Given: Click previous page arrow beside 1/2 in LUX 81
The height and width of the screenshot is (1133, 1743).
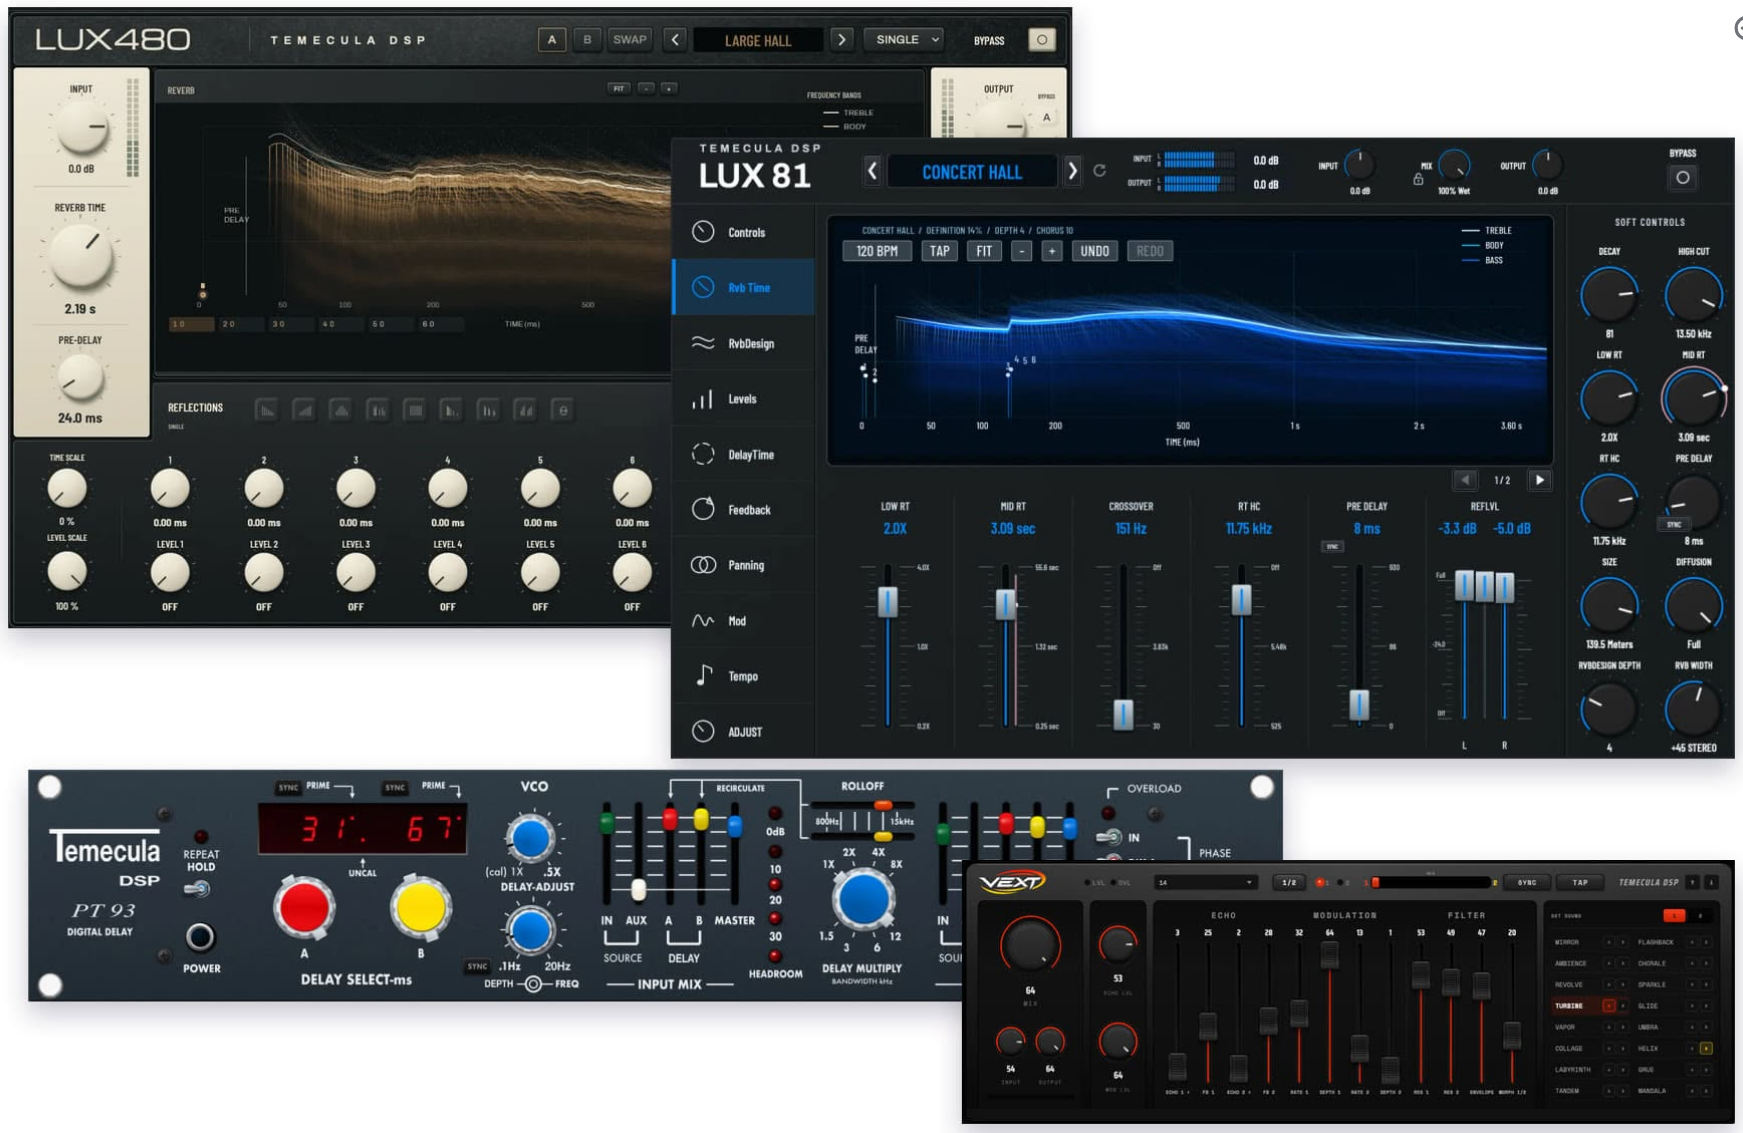Looking at the screenshot, I should coord(1465,480).
